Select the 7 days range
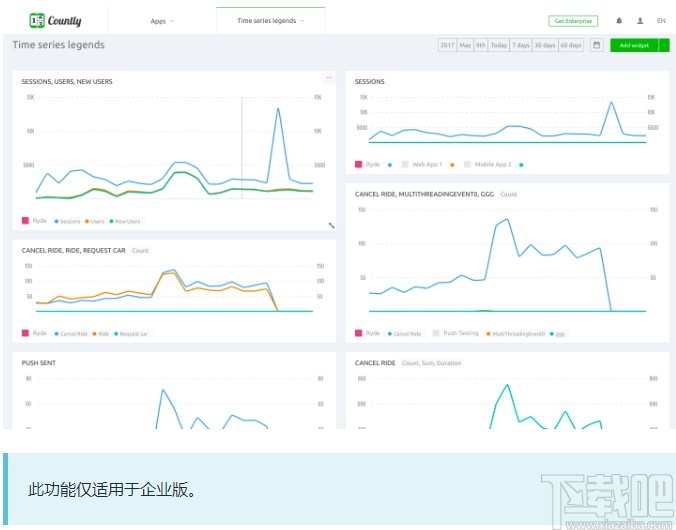This screenshot has width=676, height=530. click(x=521, y=45)
